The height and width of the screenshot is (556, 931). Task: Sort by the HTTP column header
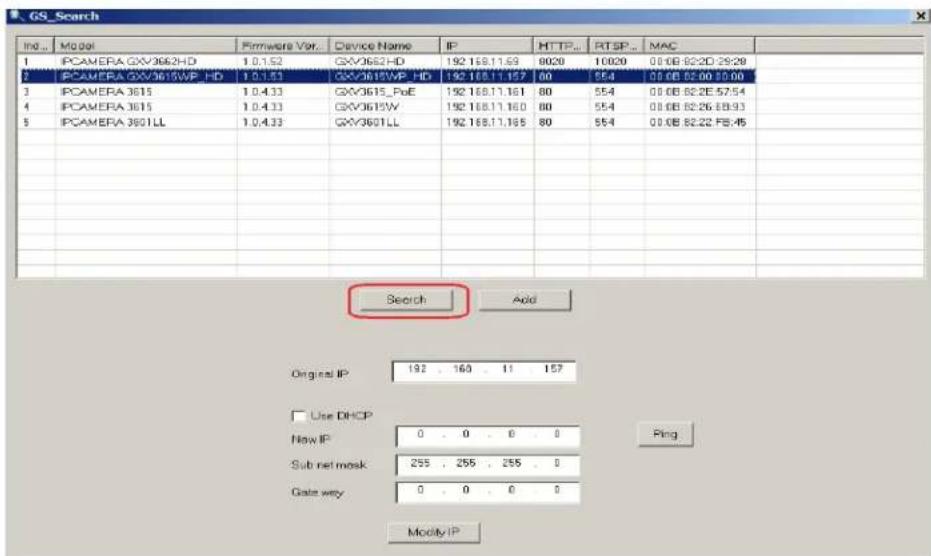(x=561, y=46)
